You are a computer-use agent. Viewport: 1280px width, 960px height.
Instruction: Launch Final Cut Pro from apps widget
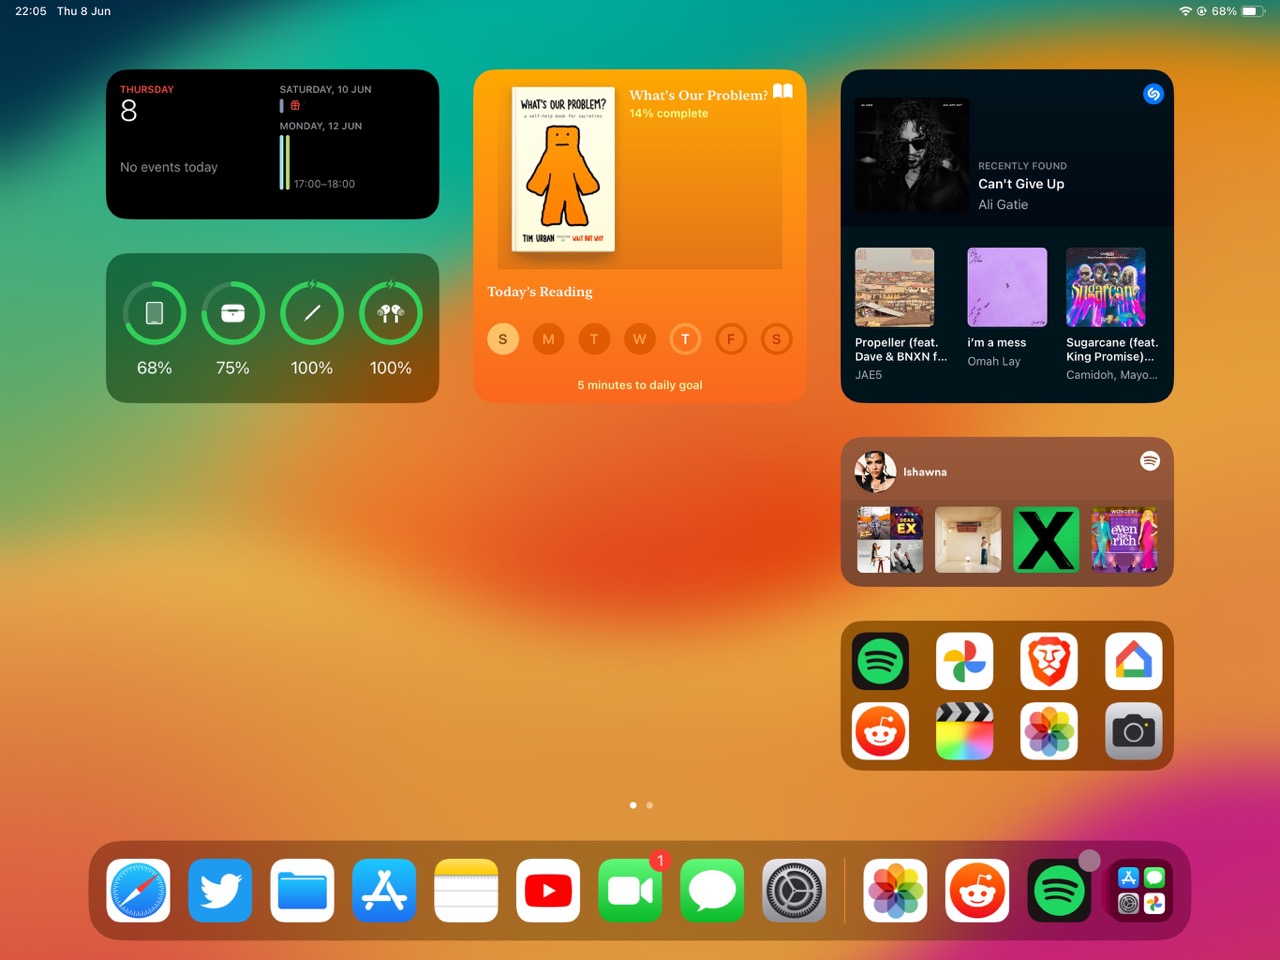(x=965, y=731)
